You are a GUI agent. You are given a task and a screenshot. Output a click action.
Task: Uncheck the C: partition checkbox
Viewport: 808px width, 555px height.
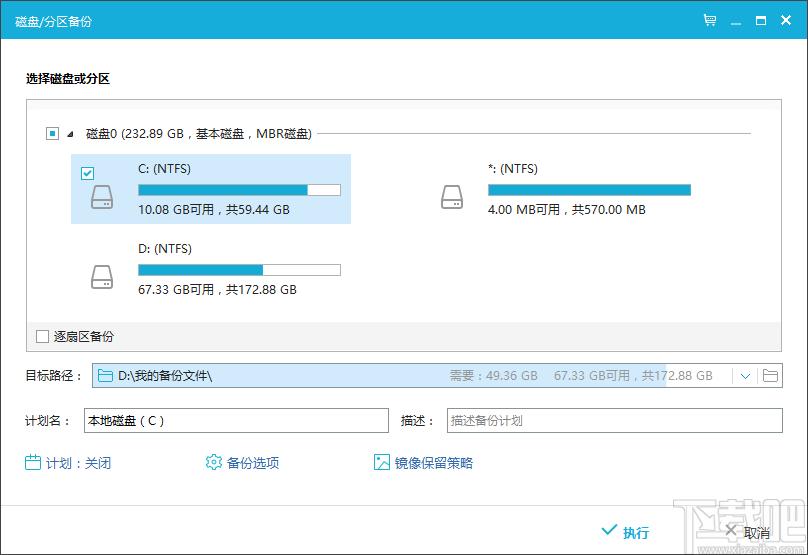point(87,173)
